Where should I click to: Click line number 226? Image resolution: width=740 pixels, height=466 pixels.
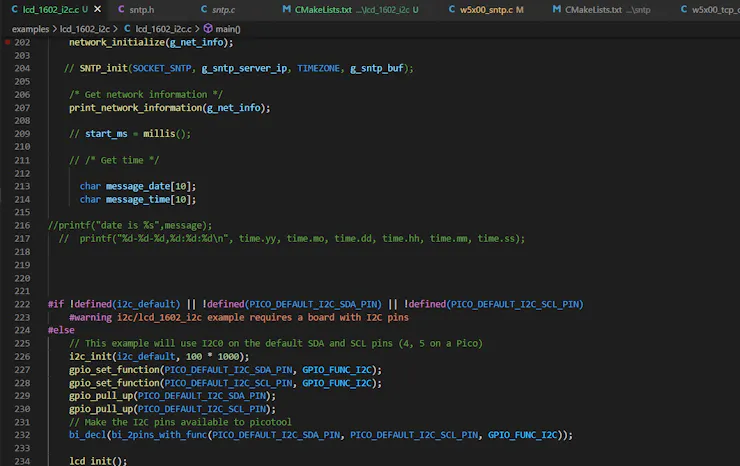pos(22,356)
